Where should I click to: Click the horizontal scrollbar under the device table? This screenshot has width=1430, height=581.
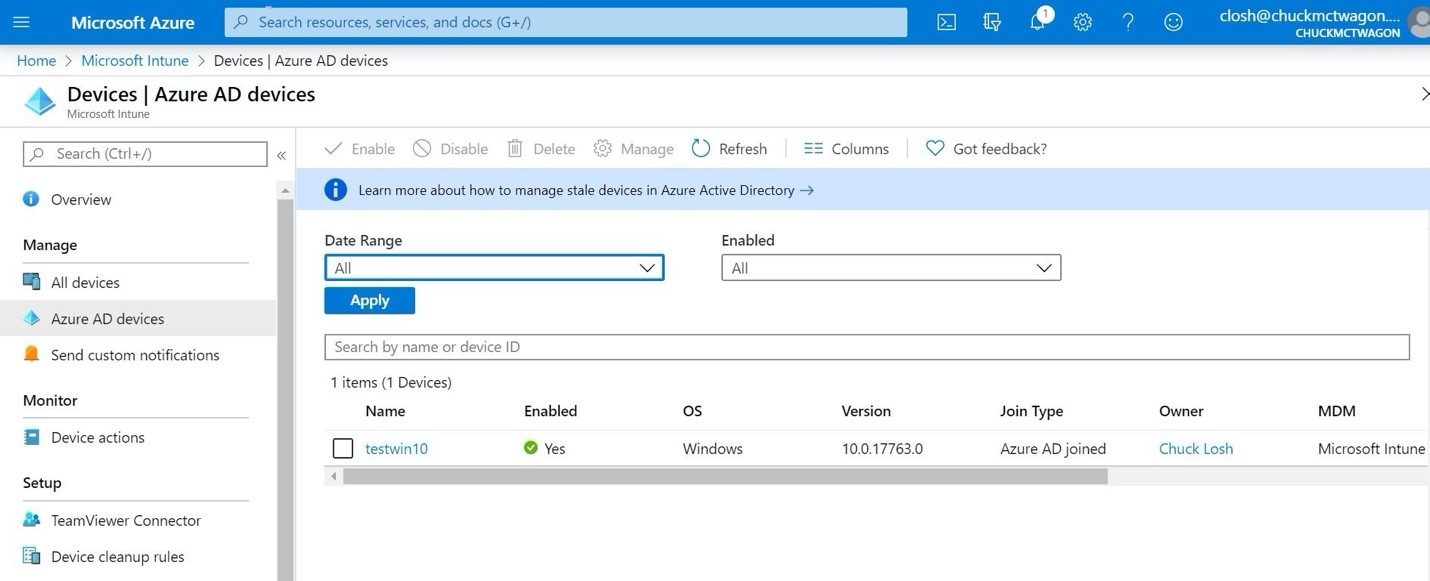725,477
